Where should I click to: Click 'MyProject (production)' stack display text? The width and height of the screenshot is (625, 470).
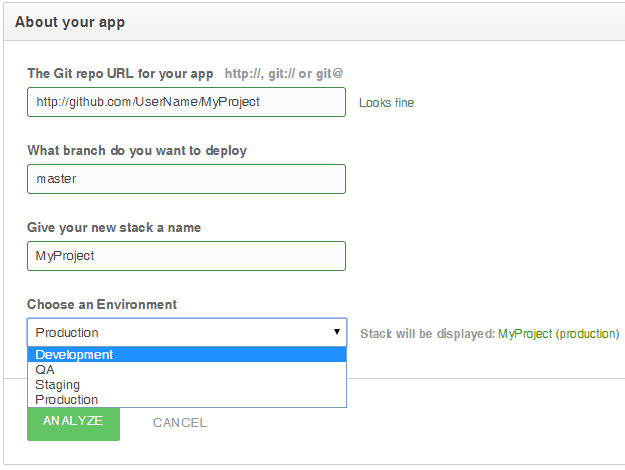tap(558, 334)
